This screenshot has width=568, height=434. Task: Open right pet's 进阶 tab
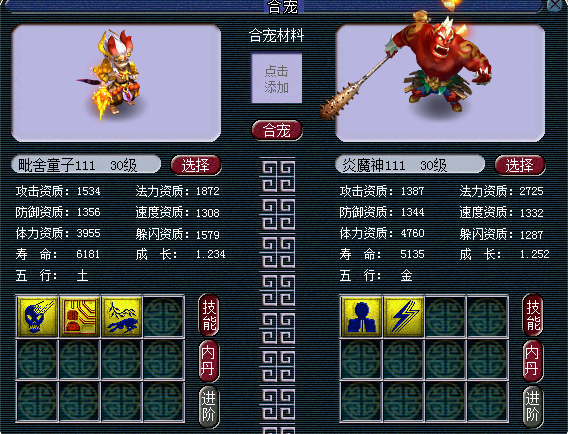(x=533, y=407)
